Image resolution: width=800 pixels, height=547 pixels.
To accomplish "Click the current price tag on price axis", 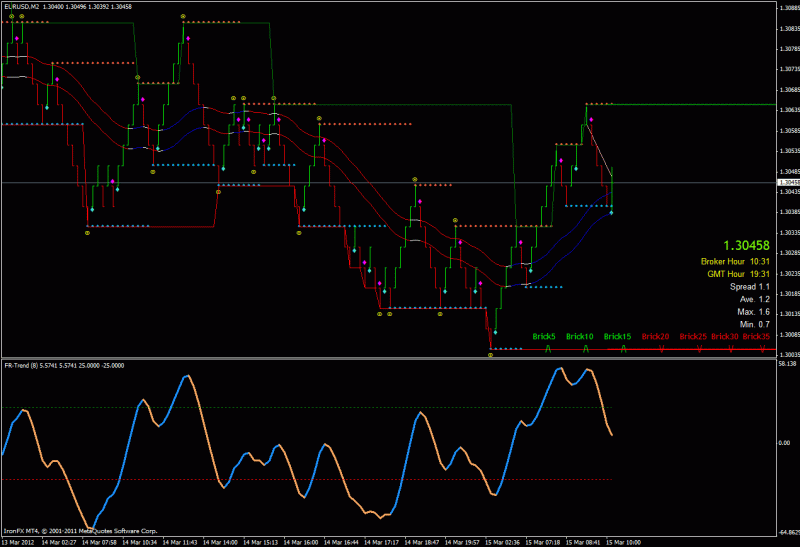I will coord(788,182).
